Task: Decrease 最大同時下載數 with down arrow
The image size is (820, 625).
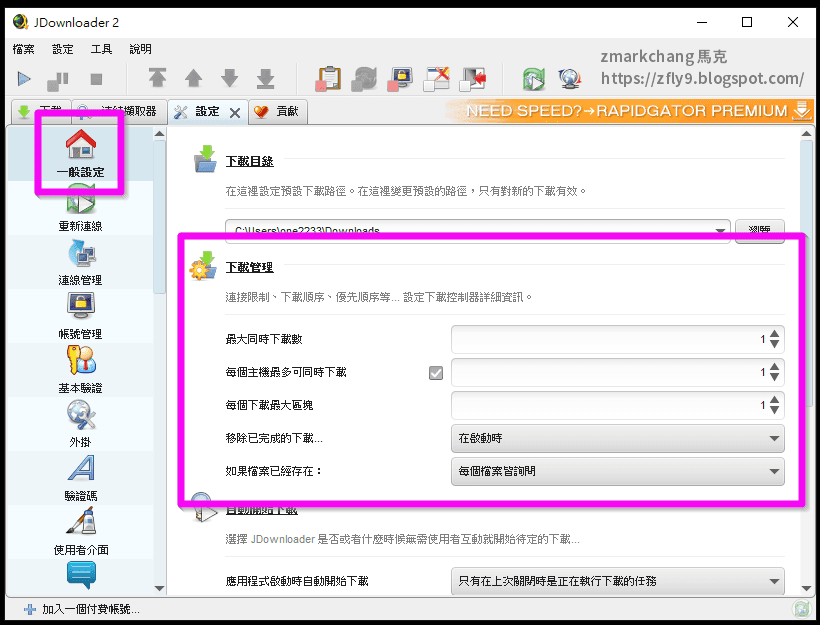Action: pyautogui.click(x=775, y=344)
